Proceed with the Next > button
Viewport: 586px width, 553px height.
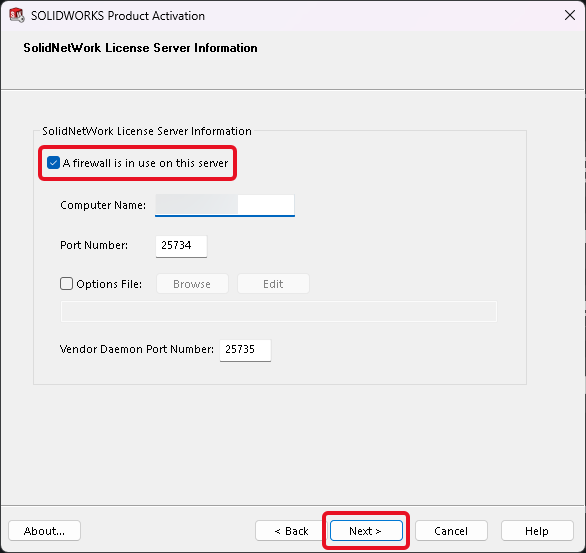[366, 531]
